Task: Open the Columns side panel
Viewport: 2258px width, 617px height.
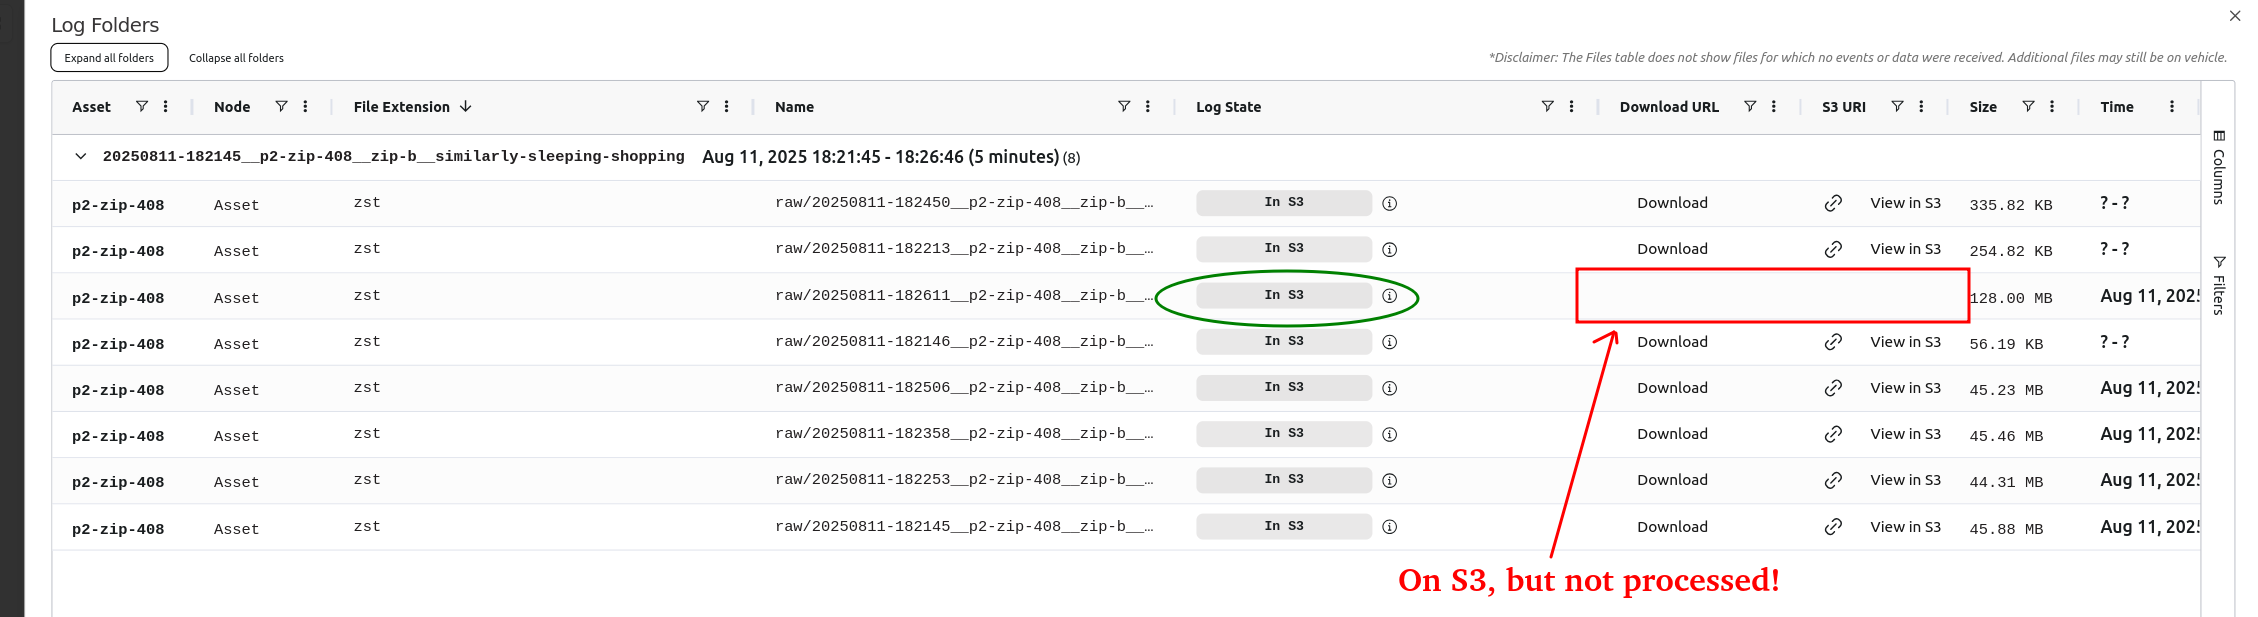Action: (2218, 167)
